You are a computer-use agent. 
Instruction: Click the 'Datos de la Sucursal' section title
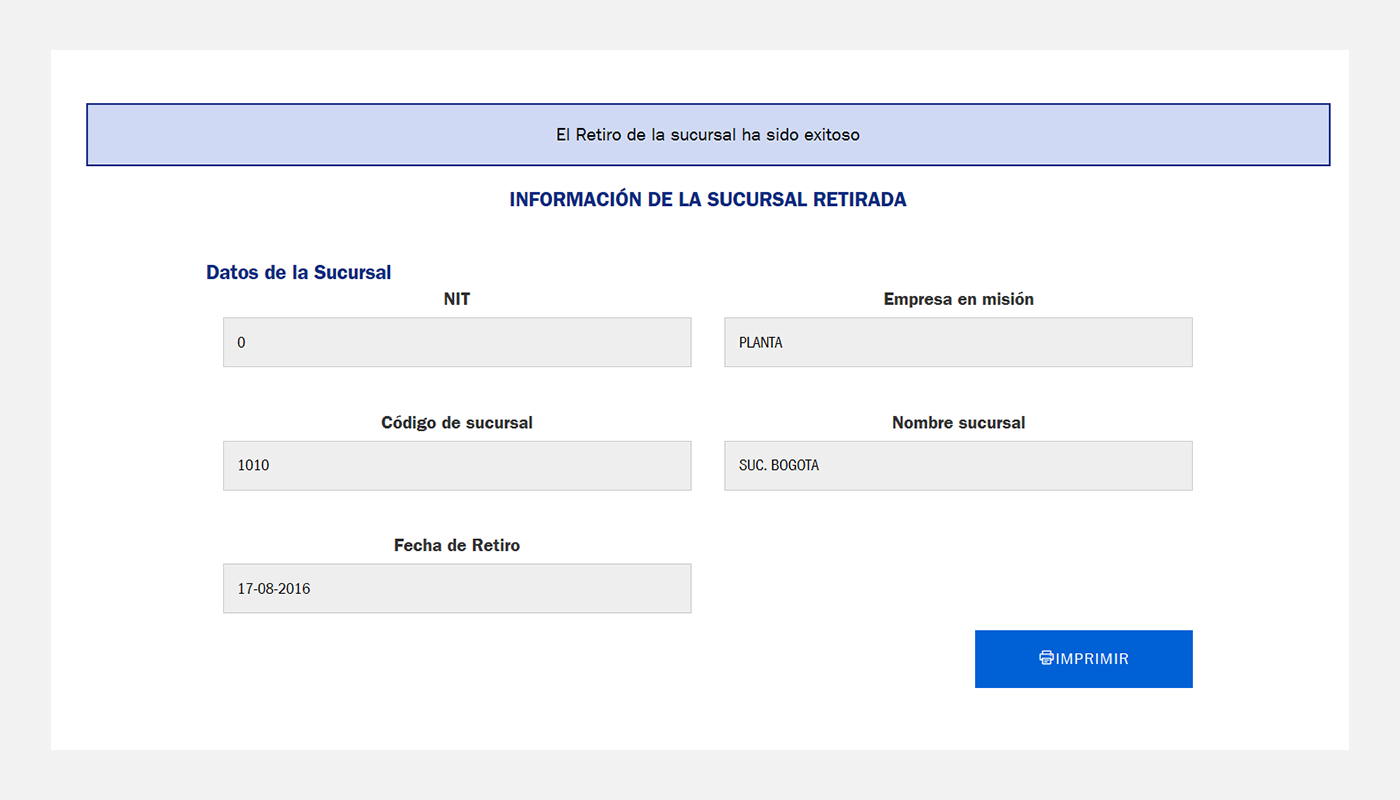[298, 272]
